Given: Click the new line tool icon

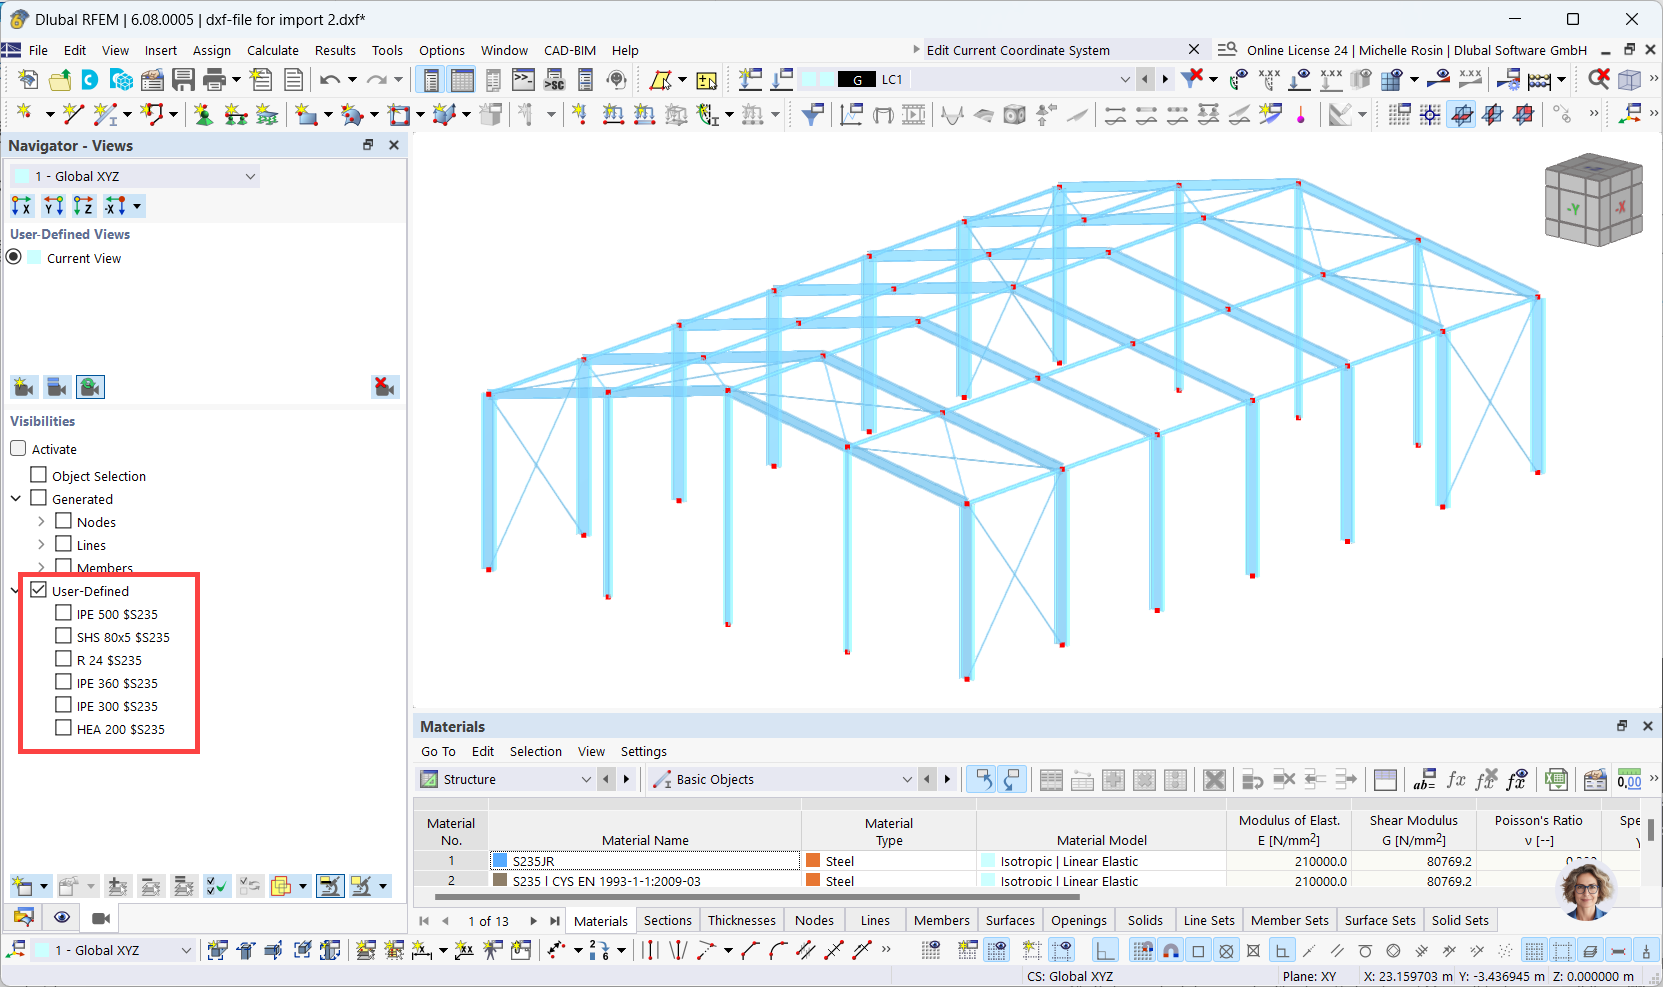Looking at the screenshot, I should pos(72,114).
